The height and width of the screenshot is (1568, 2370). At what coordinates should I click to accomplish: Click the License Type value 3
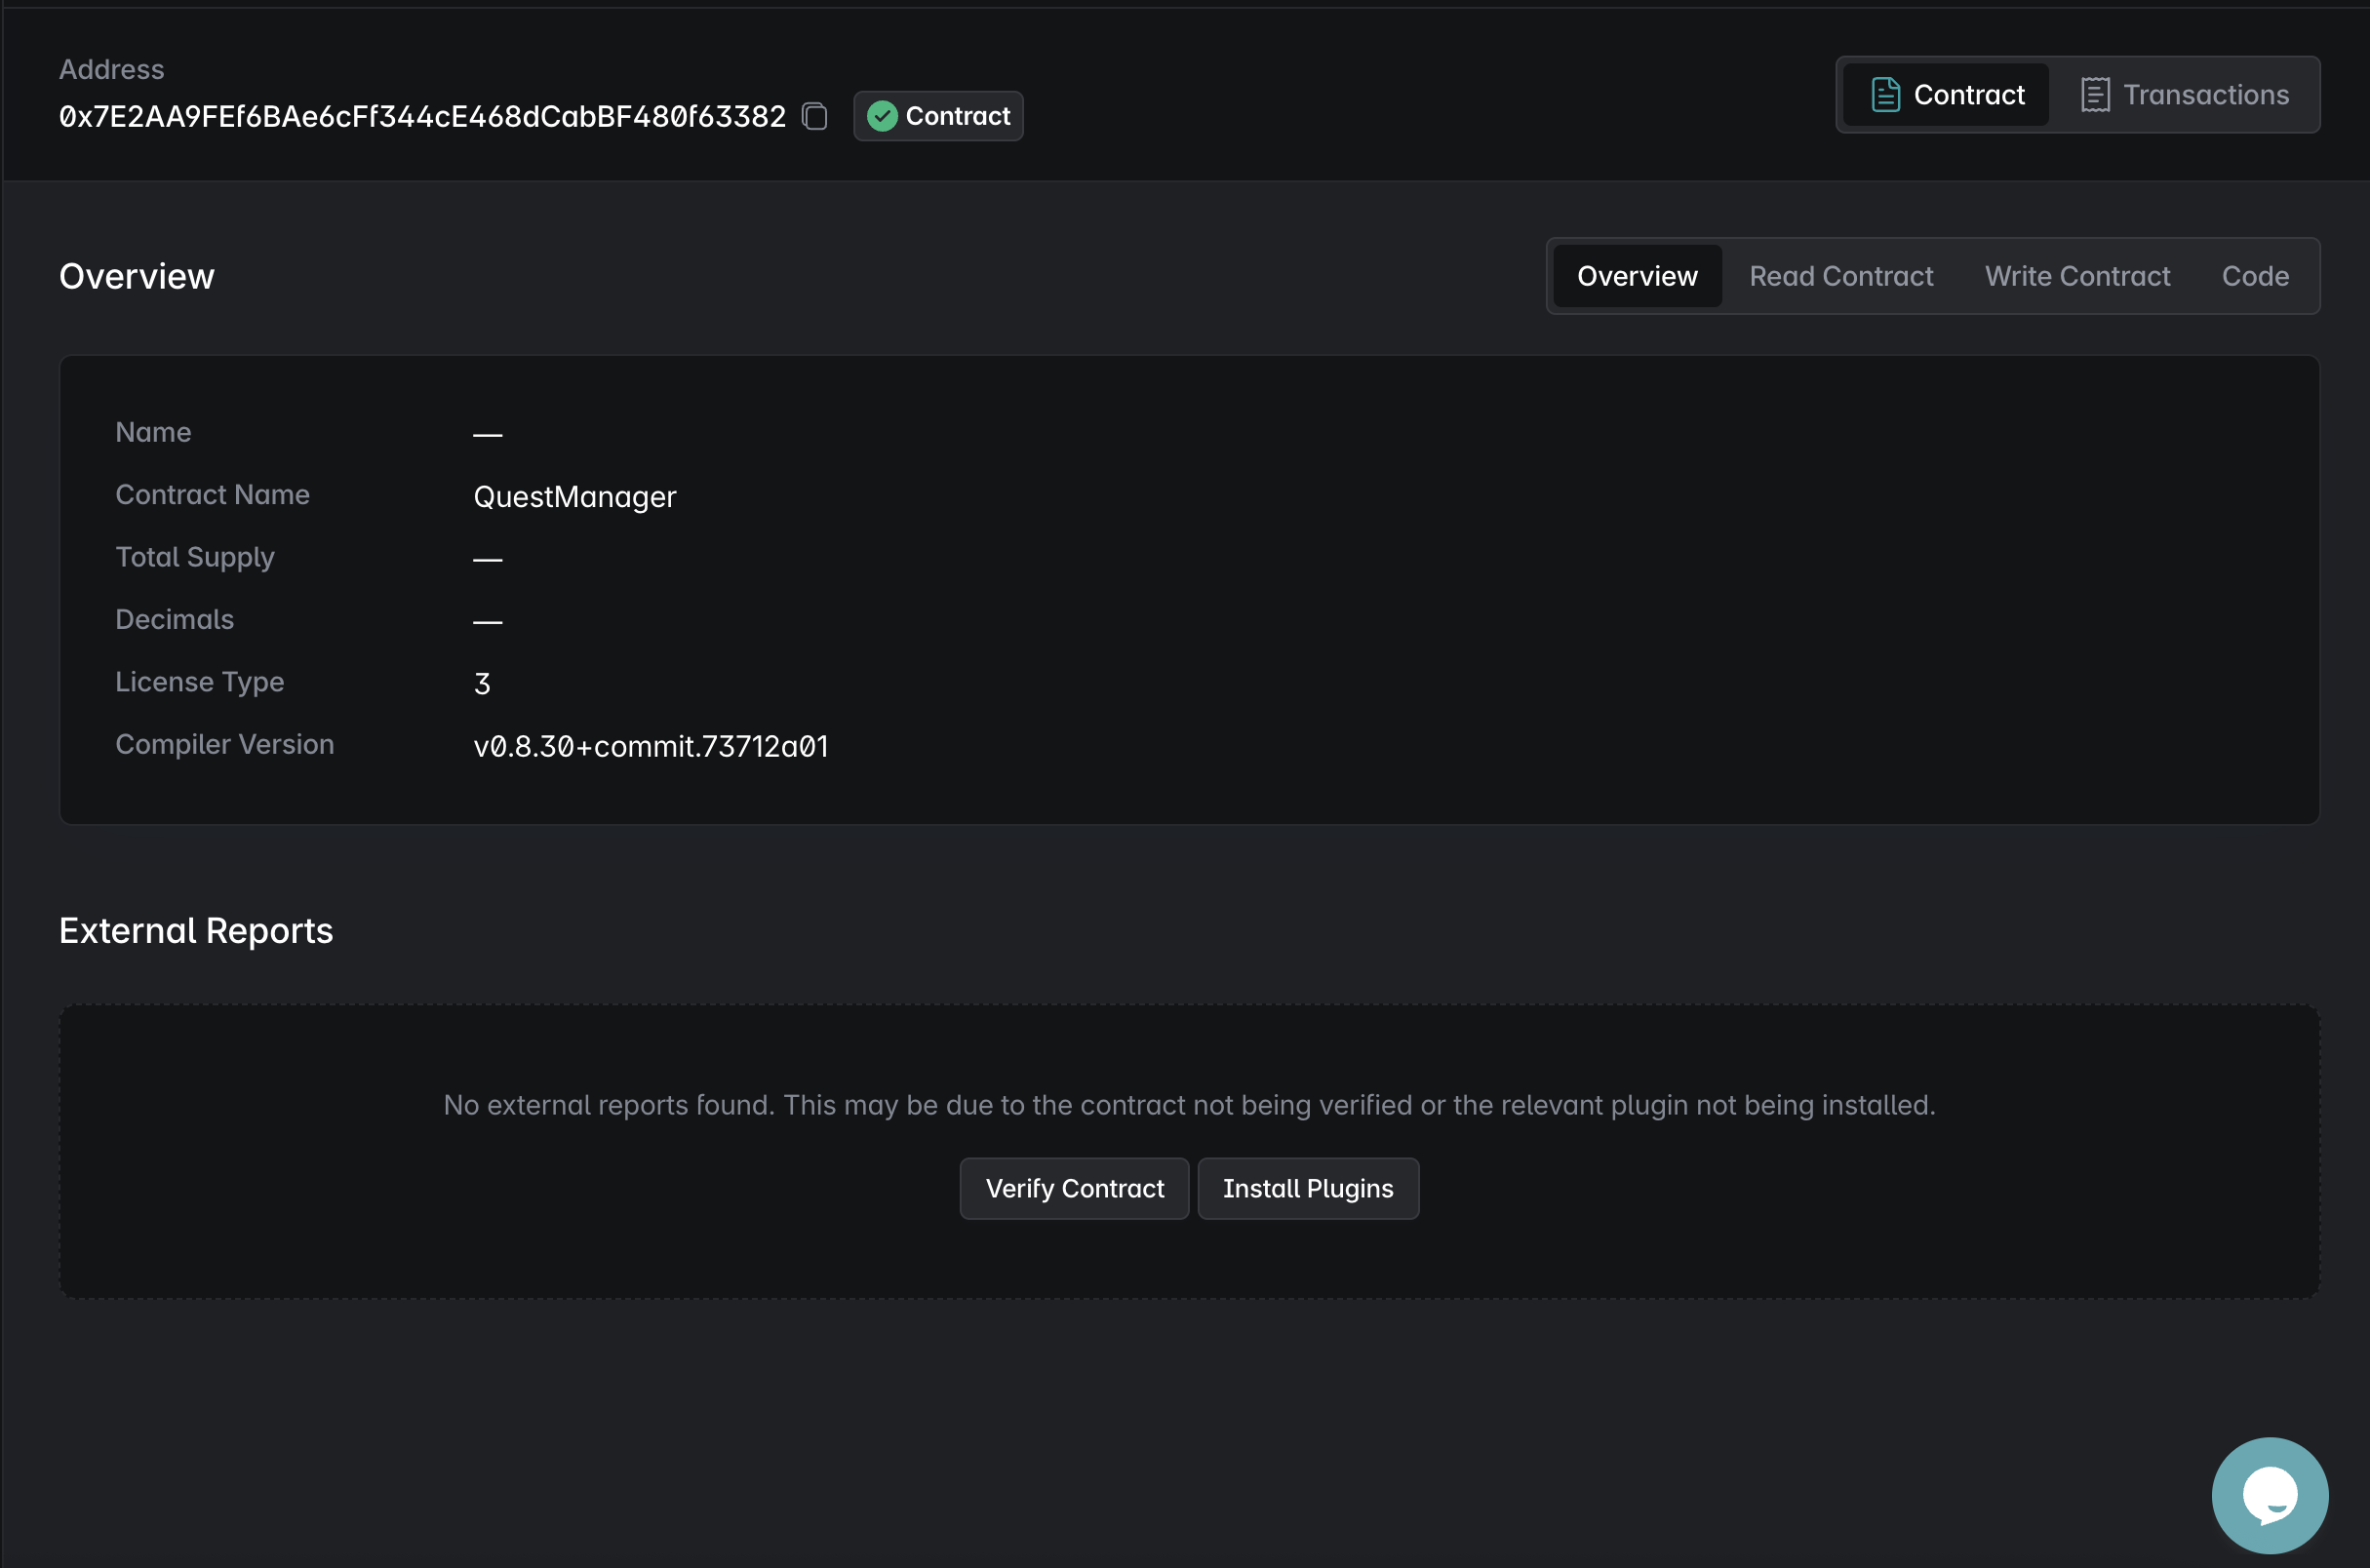[483, 683]
